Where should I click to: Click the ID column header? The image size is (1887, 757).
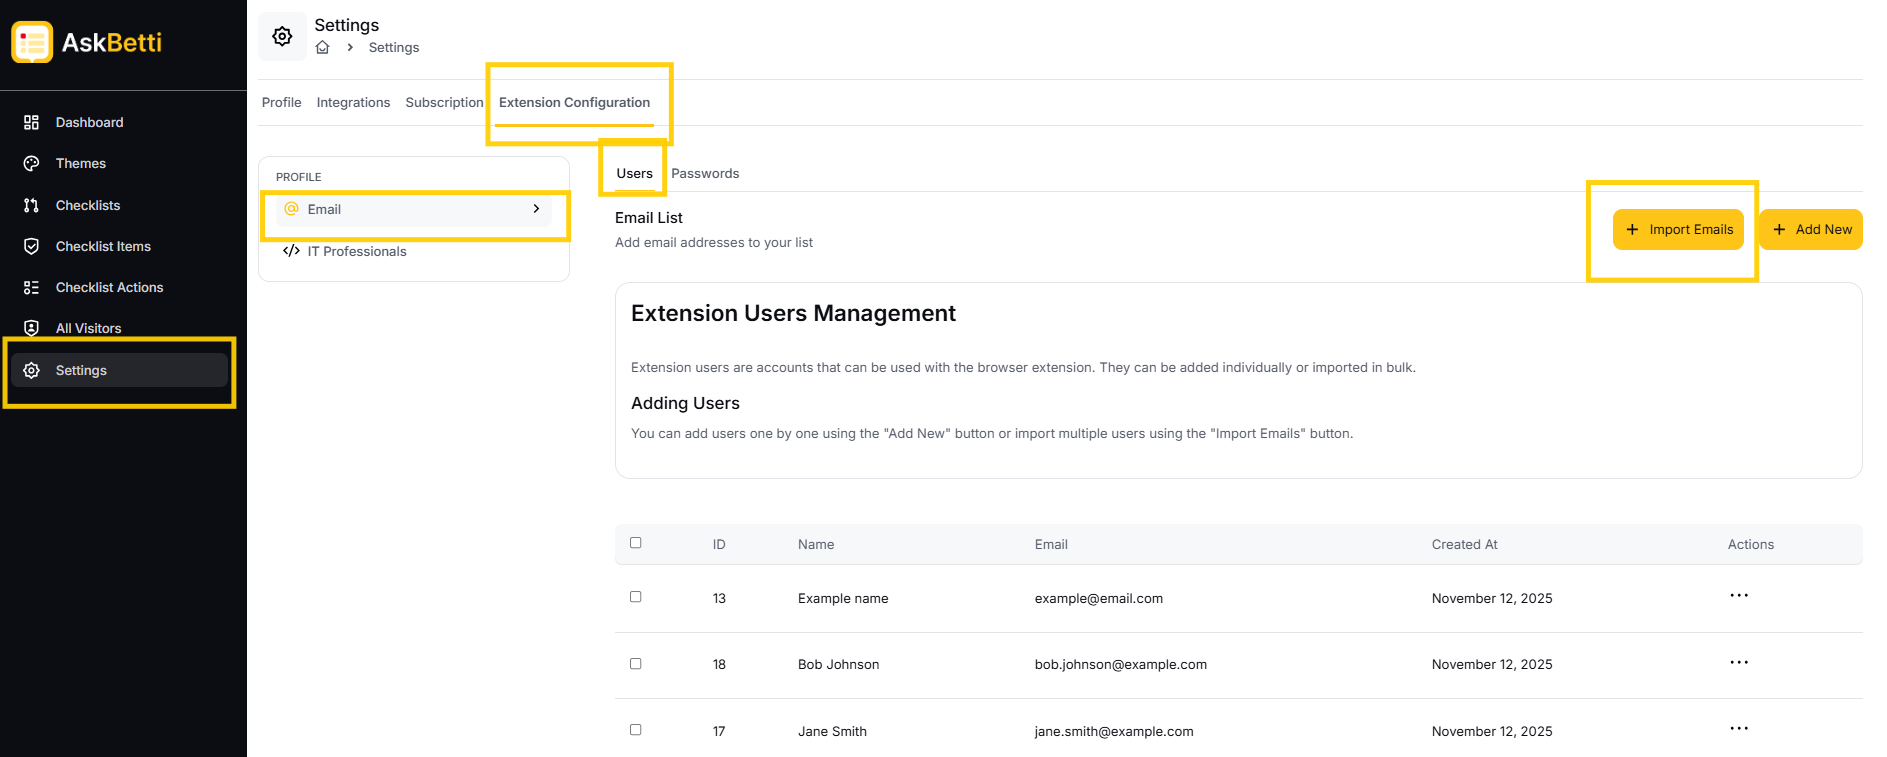(719, 544)
